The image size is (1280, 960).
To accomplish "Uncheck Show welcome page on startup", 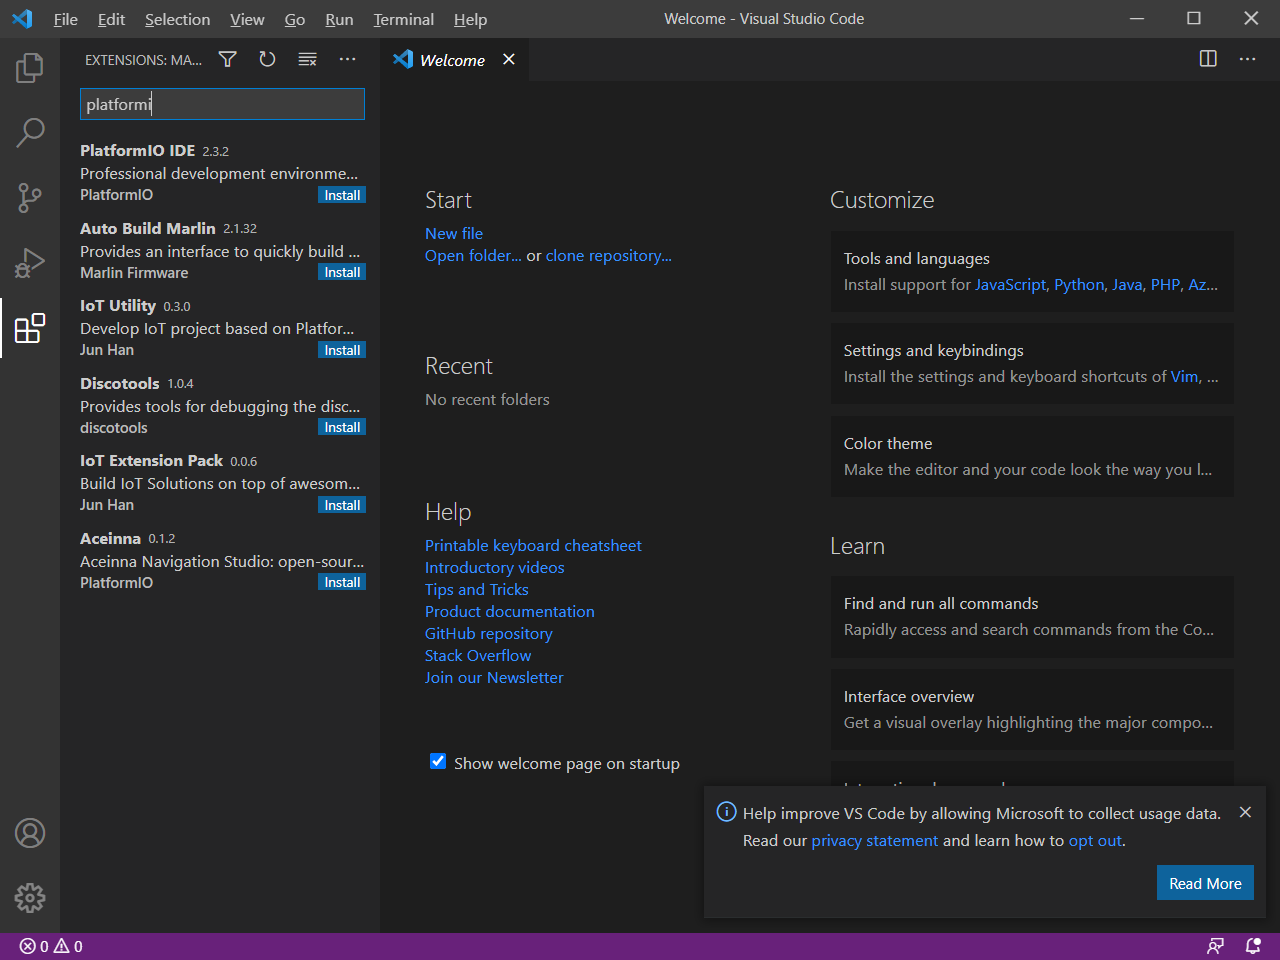I will click(438, 762).
